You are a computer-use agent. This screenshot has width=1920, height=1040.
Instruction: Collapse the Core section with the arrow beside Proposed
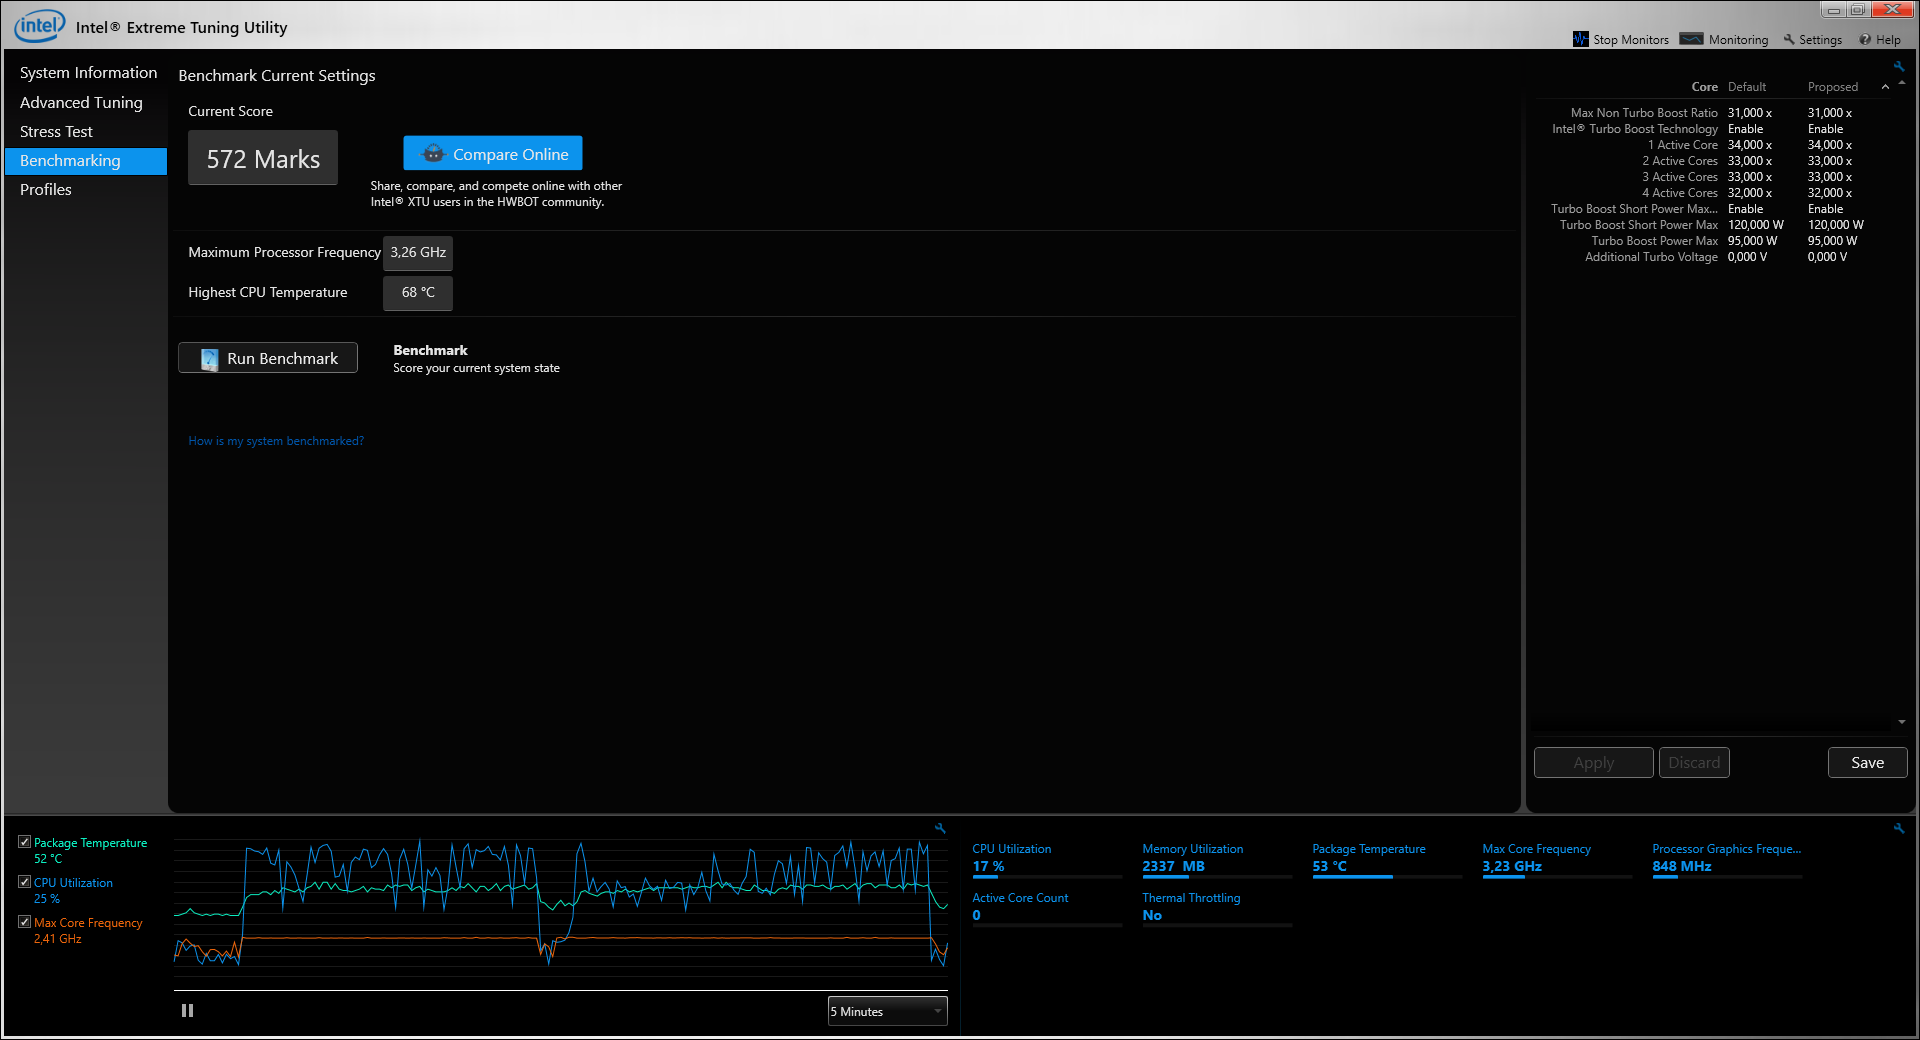coord(1885,87)
